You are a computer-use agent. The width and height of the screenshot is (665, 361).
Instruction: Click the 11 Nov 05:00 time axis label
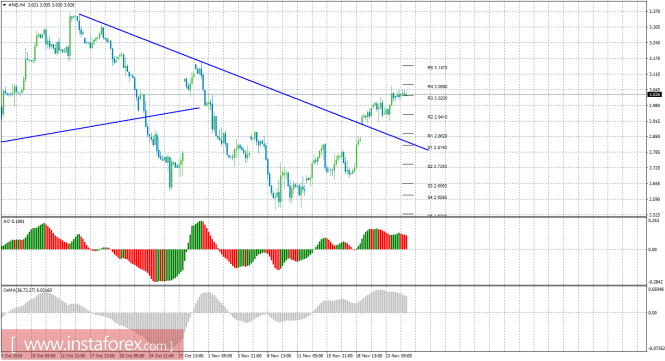coord(311,356)
